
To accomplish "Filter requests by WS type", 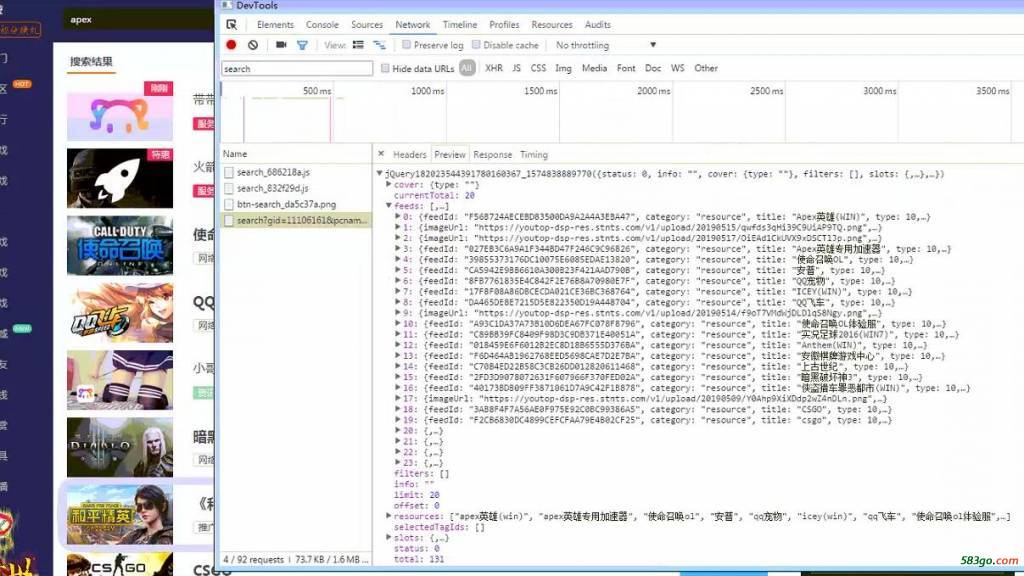I will (677, 68).
